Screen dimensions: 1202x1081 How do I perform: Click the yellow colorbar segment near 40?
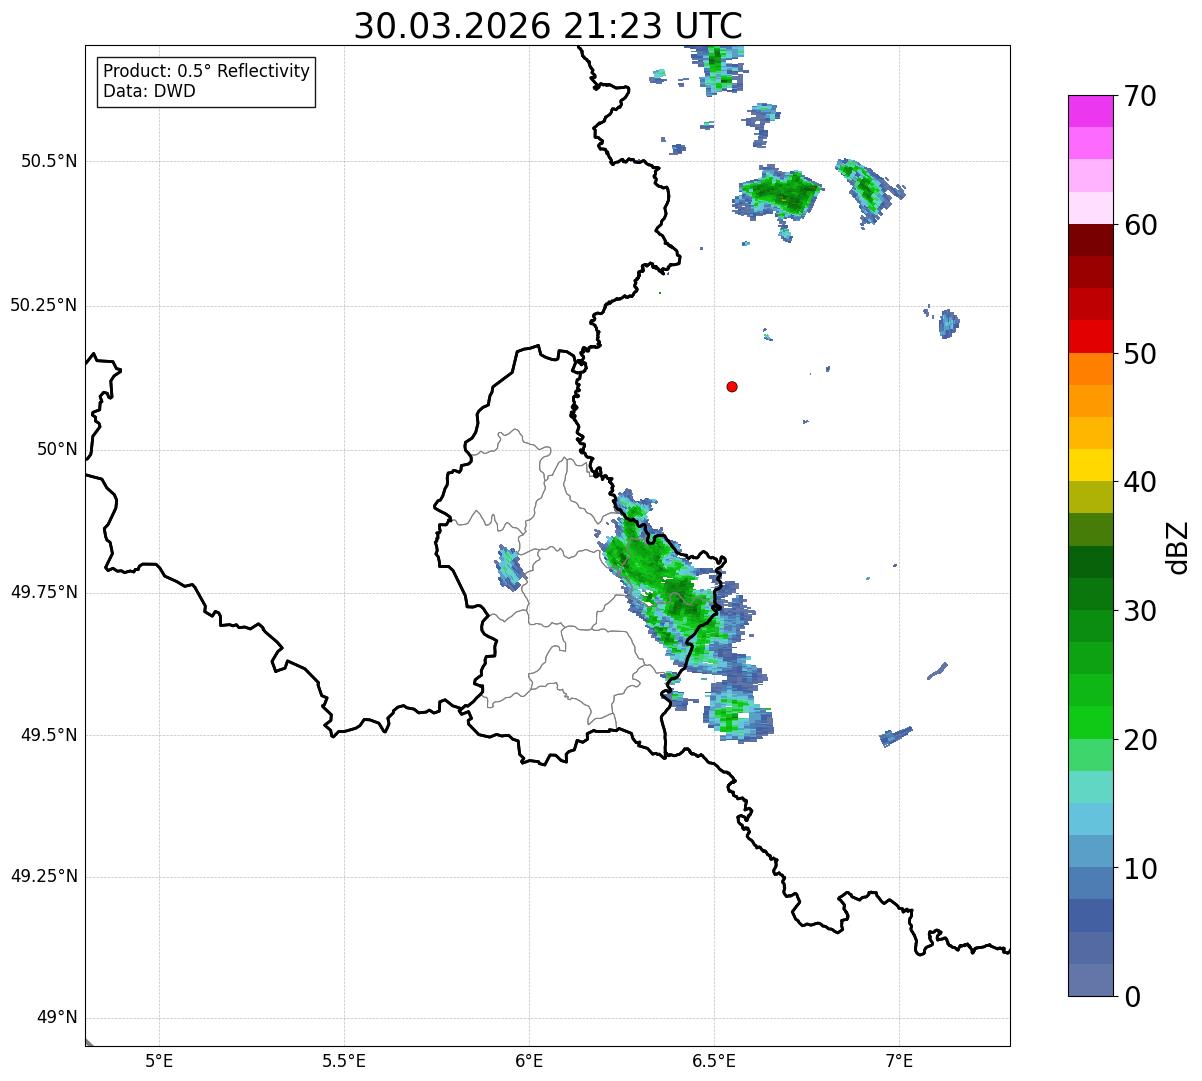[x=1090, y=466]
